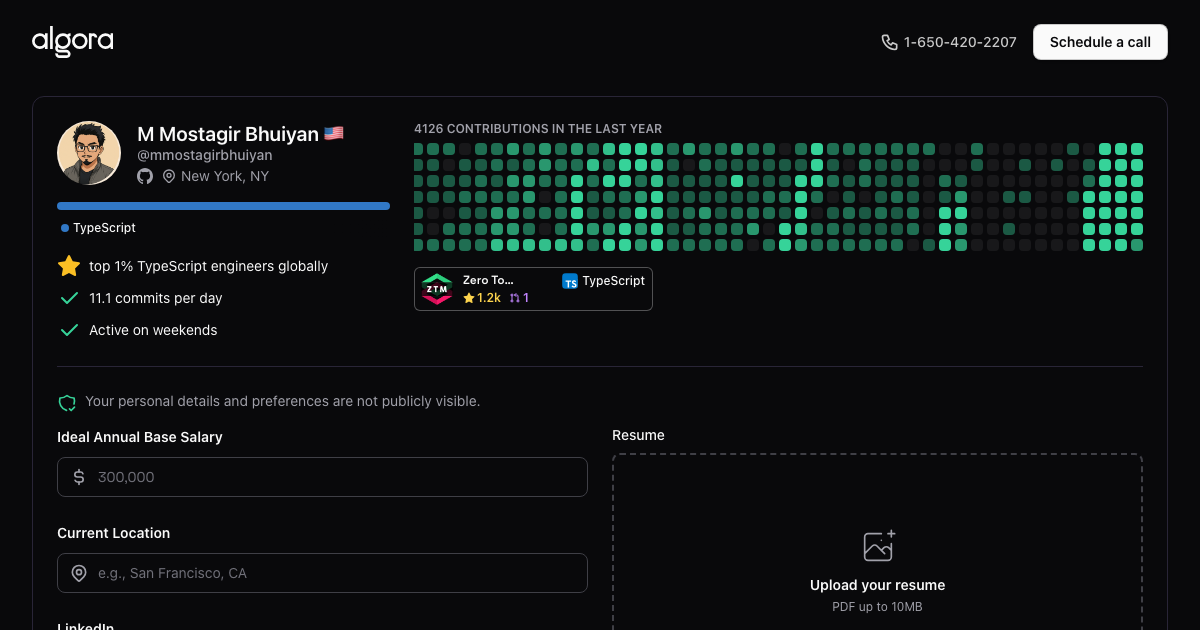
Task: Click the dollar sign icon in salary field
Action: pos(79,477)
